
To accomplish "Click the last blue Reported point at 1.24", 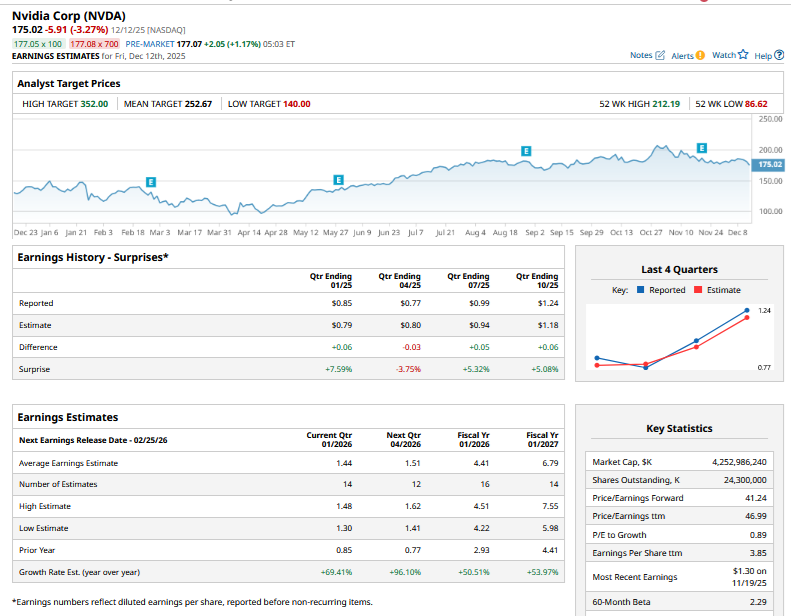I will click(746, 311).
